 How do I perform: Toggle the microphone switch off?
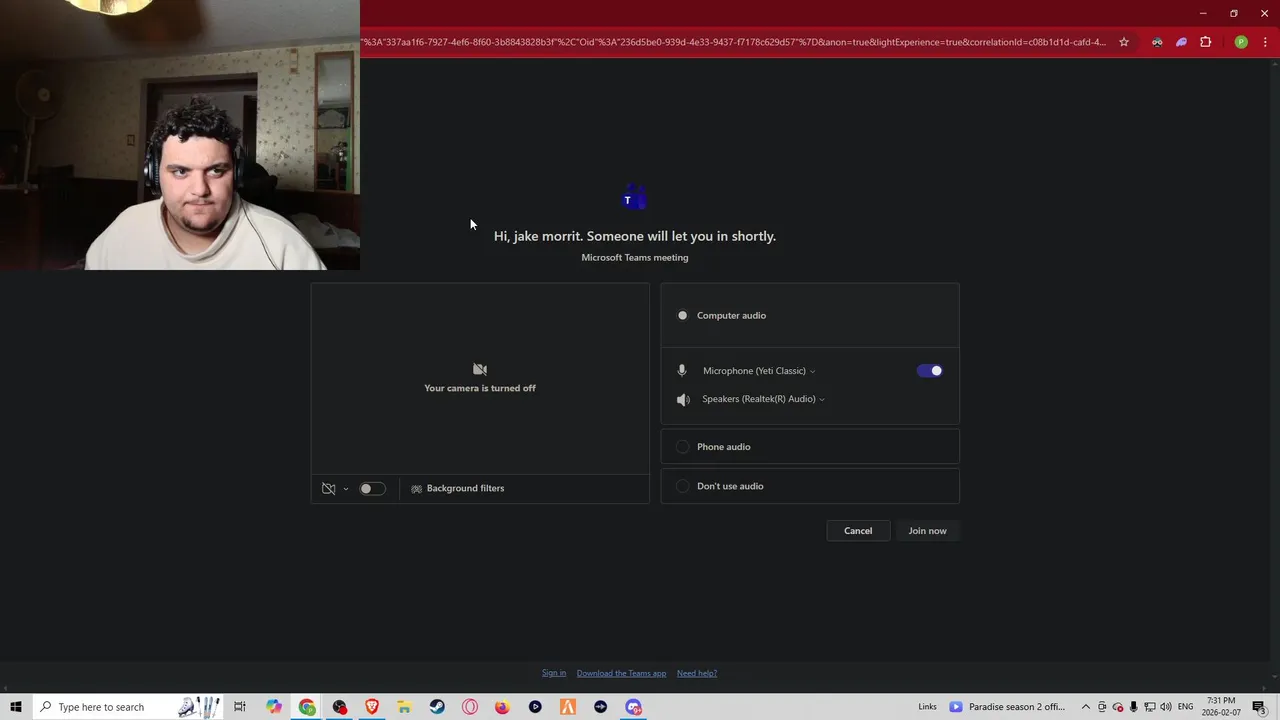(x=929, y=371)
